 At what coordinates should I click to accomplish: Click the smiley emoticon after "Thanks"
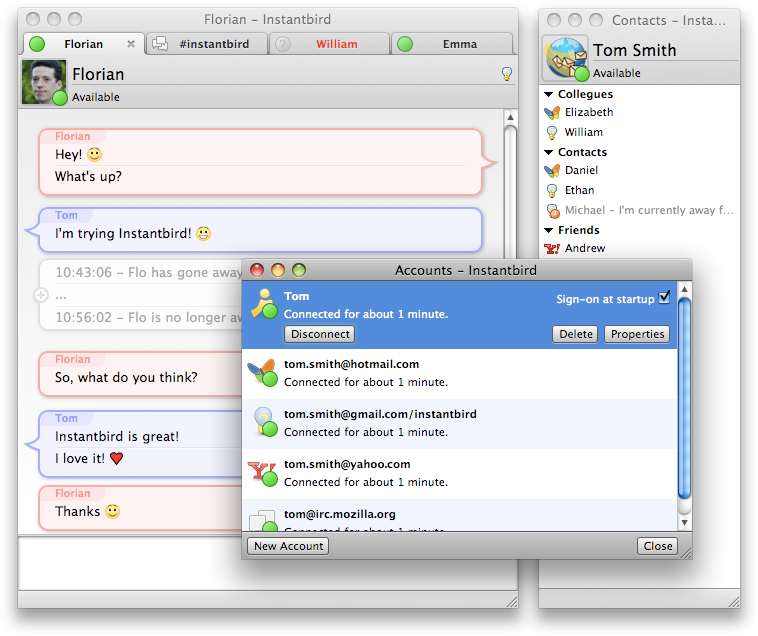113,511
